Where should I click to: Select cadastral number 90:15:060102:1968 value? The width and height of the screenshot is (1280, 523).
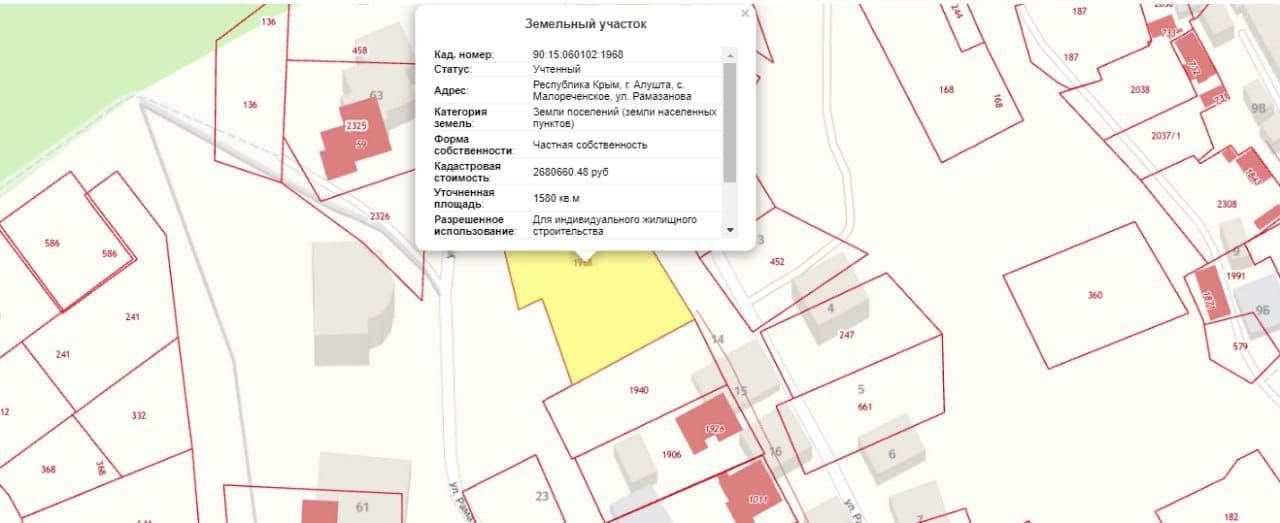tap(579, 54)
